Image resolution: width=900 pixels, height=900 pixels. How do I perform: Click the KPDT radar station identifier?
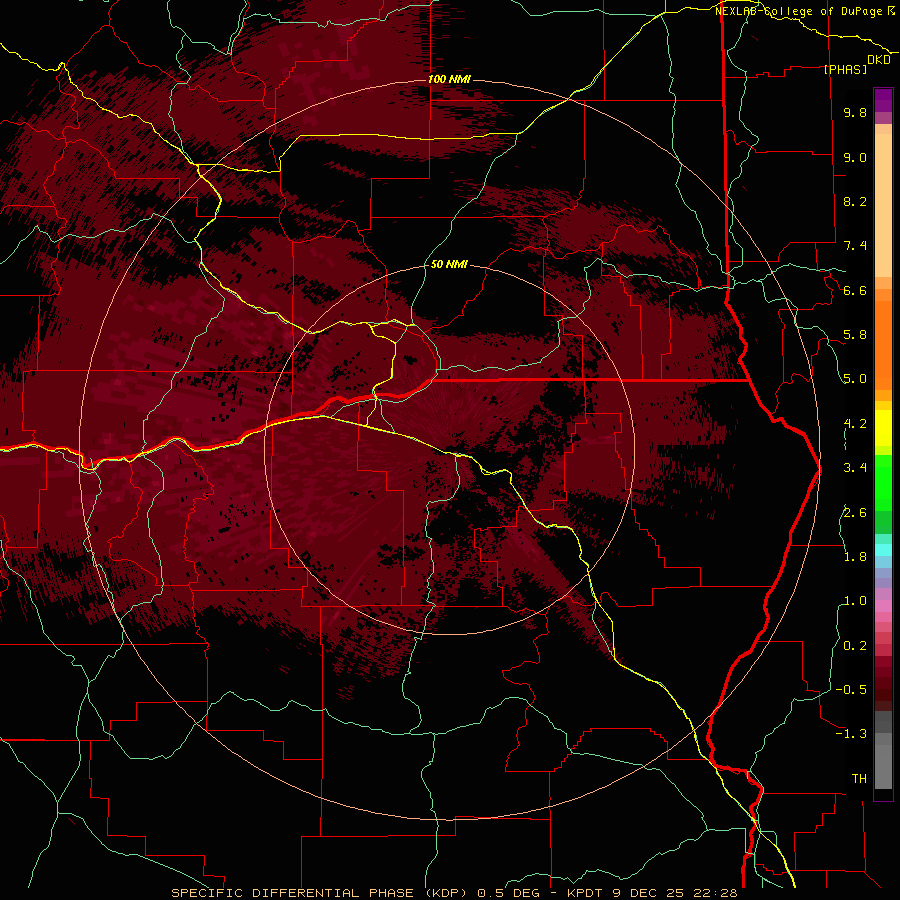pos(586,893)
